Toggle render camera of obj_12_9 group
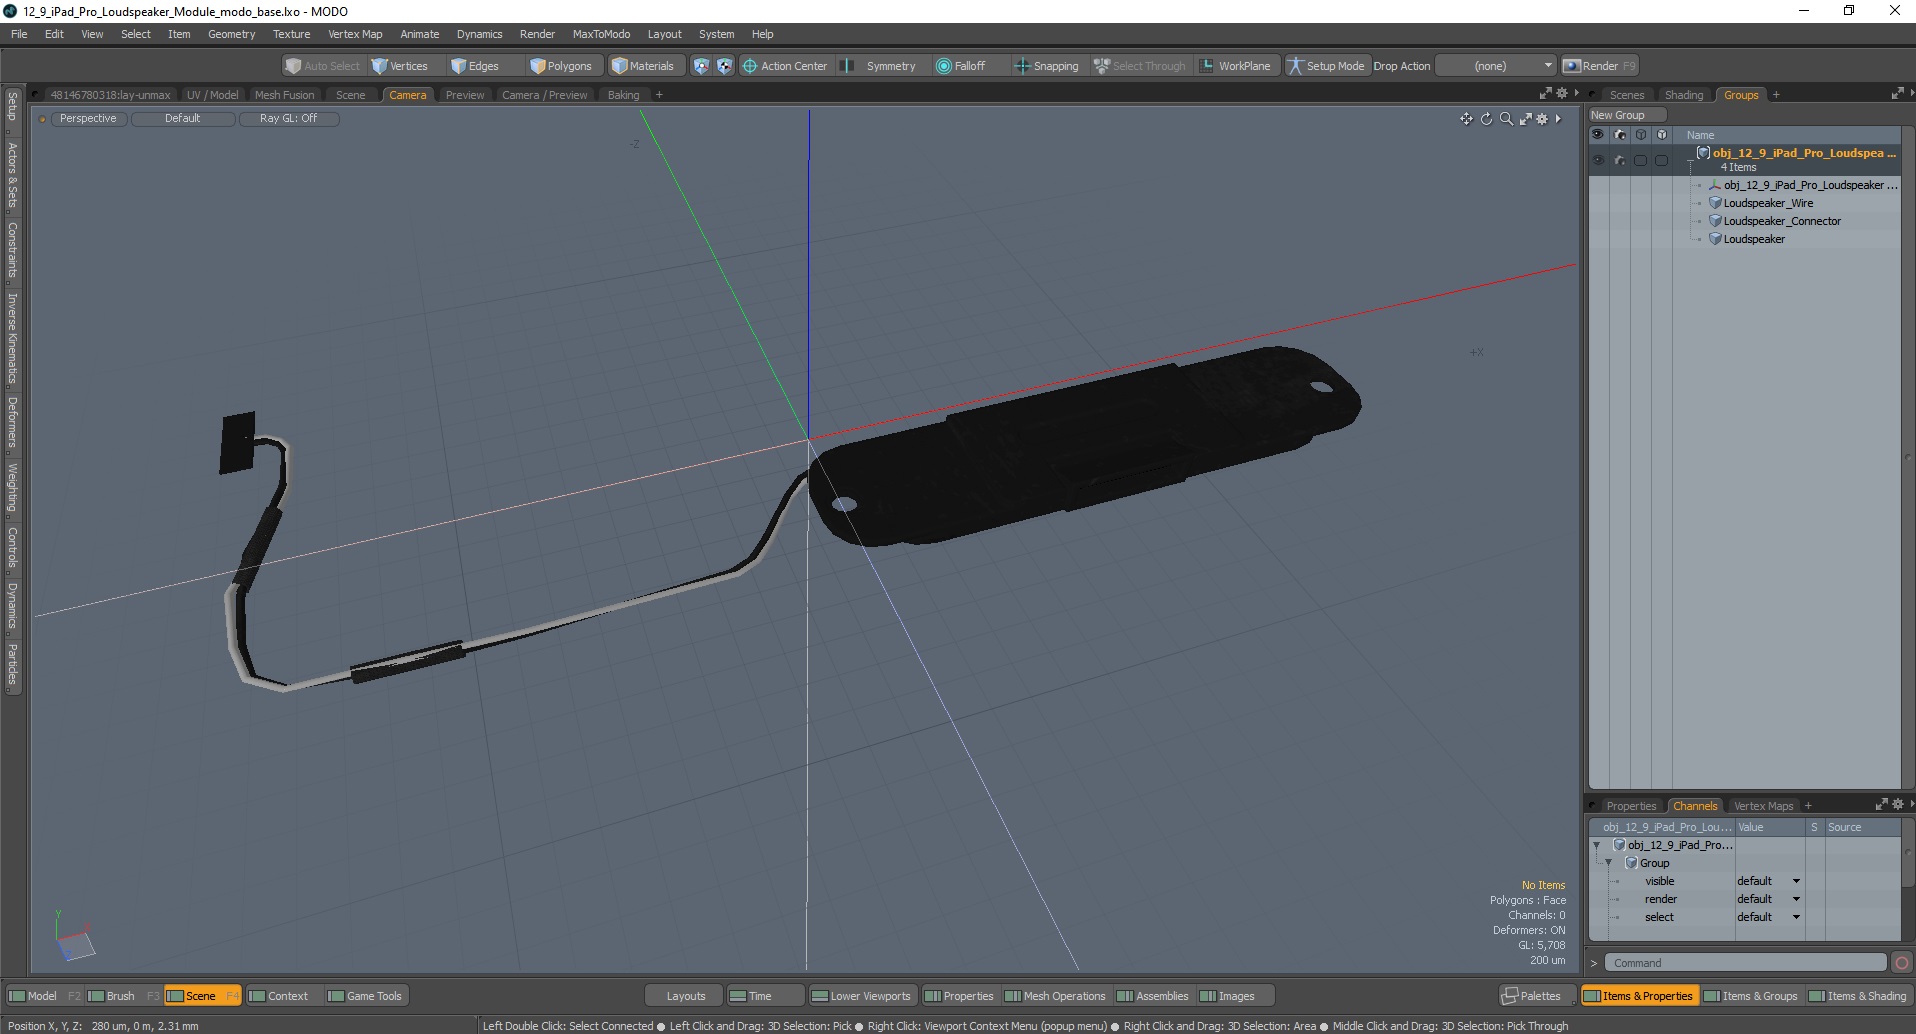 pyautogui.click(x=1620, y=160)
